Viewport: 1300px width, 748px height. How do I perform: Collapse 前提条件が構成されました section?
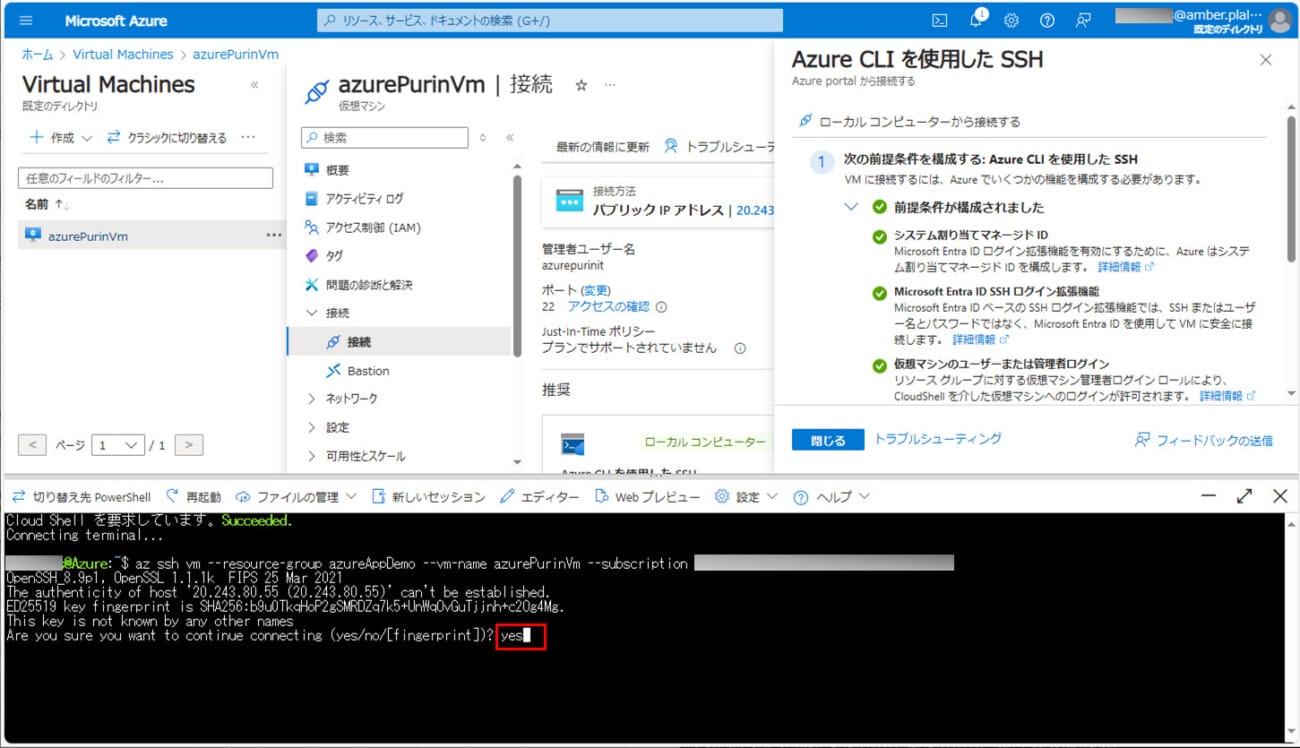[851, 207]
